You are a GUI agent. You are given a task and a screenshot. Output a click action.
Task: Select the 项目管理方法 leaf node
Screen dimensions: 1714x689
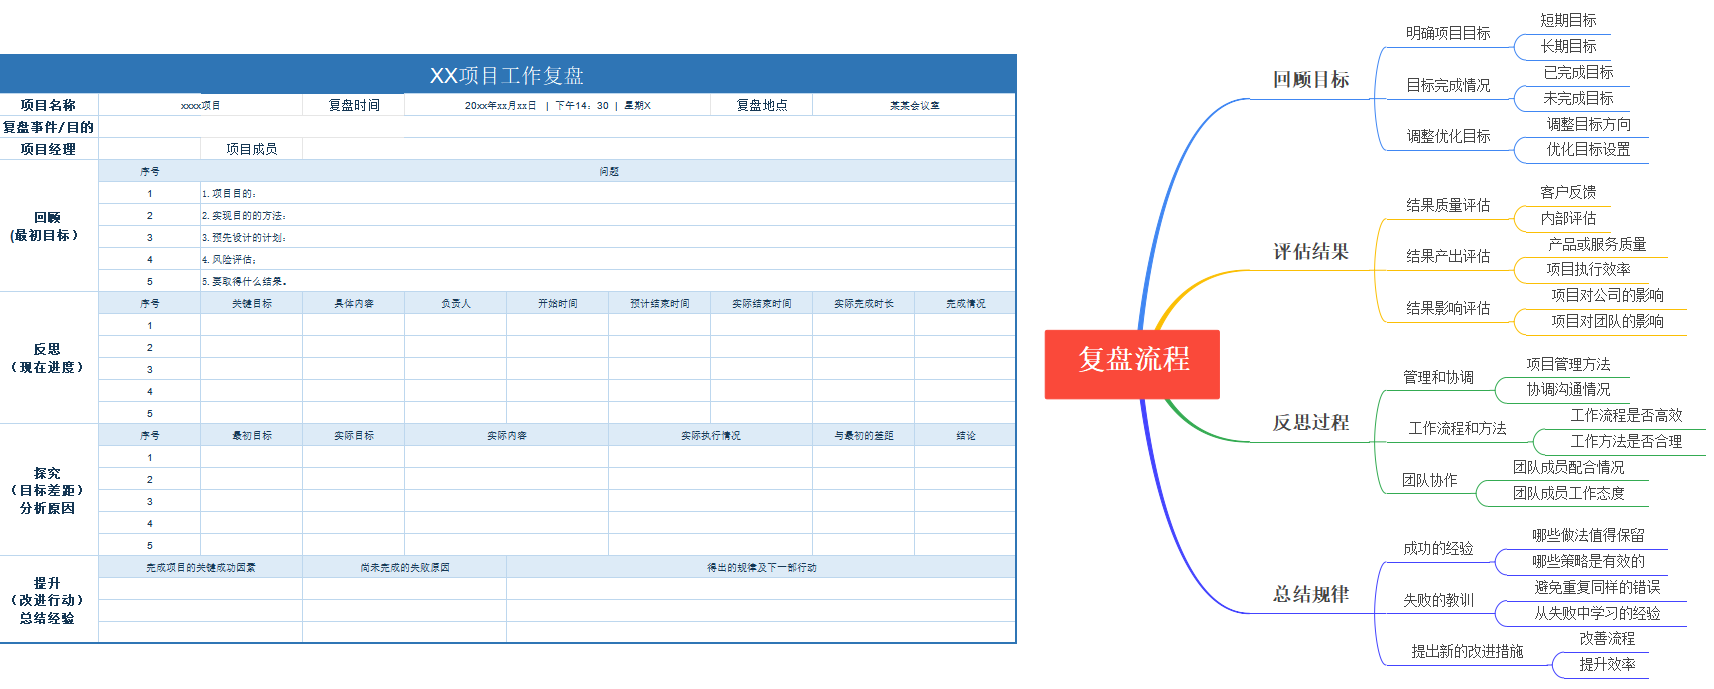pyautogui.click(x=1567, y=364)
